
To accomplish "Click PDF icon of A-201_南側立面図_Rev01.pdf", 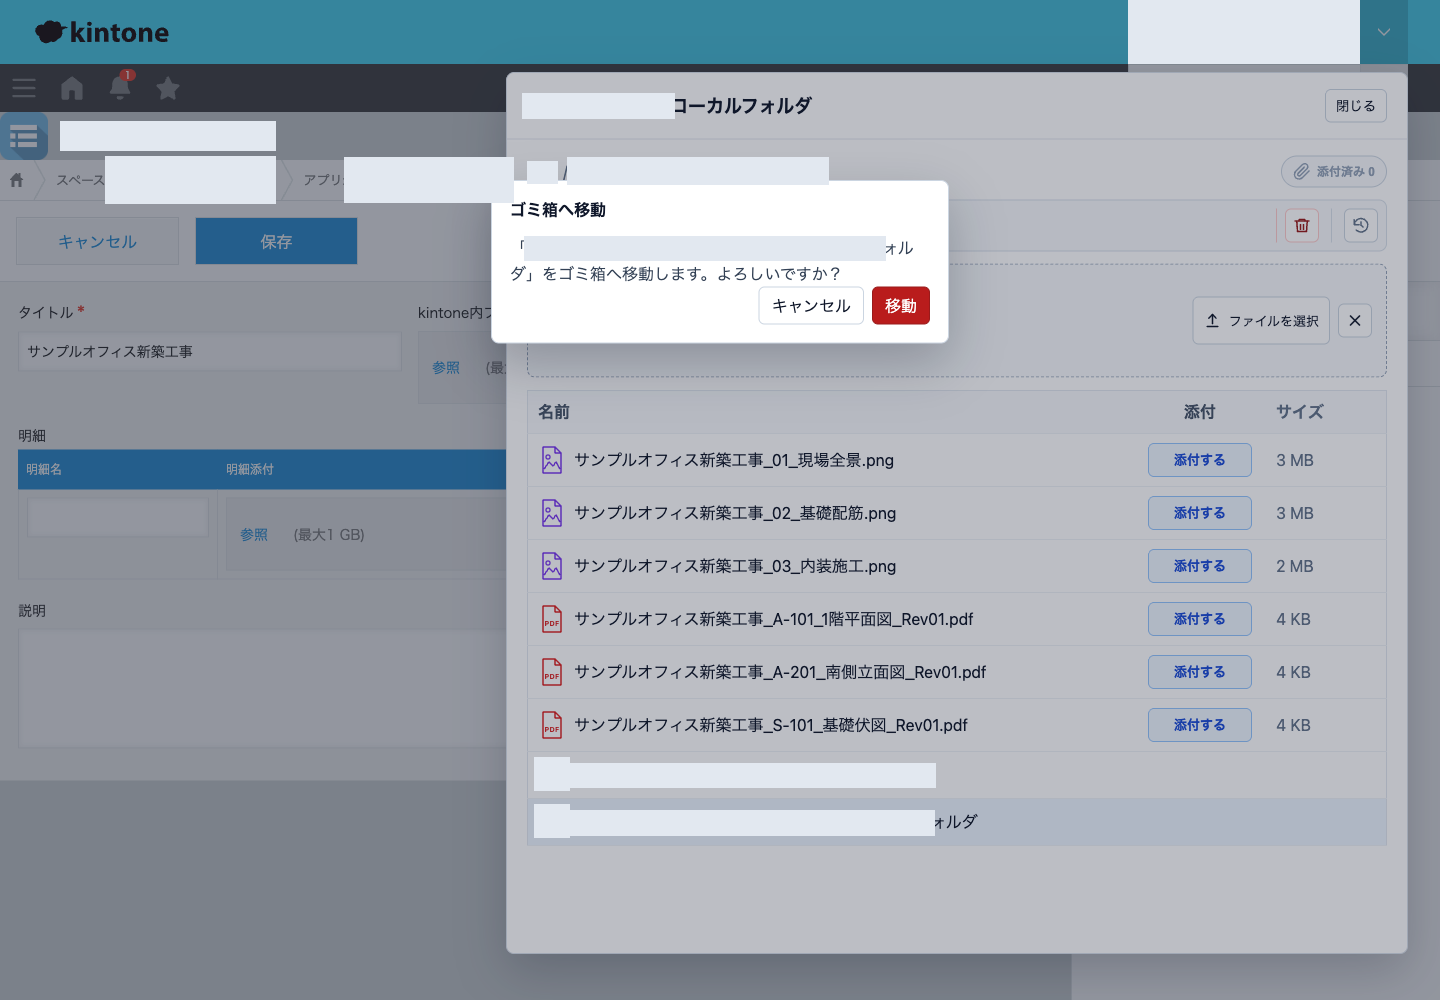I will tap(552, 672).
